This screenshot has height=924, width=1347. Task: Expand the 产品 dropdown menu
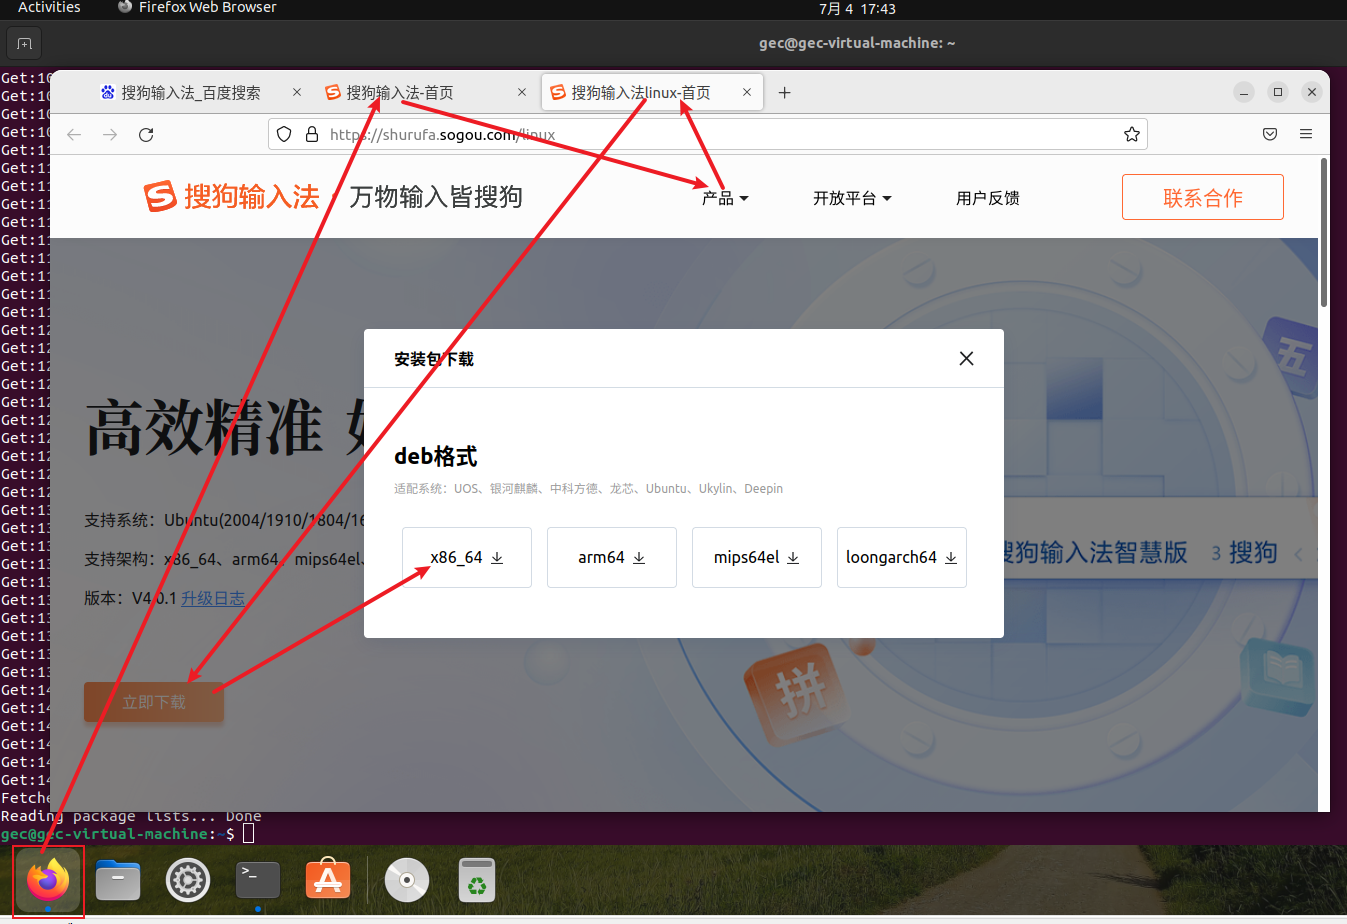tap(725, 198)
